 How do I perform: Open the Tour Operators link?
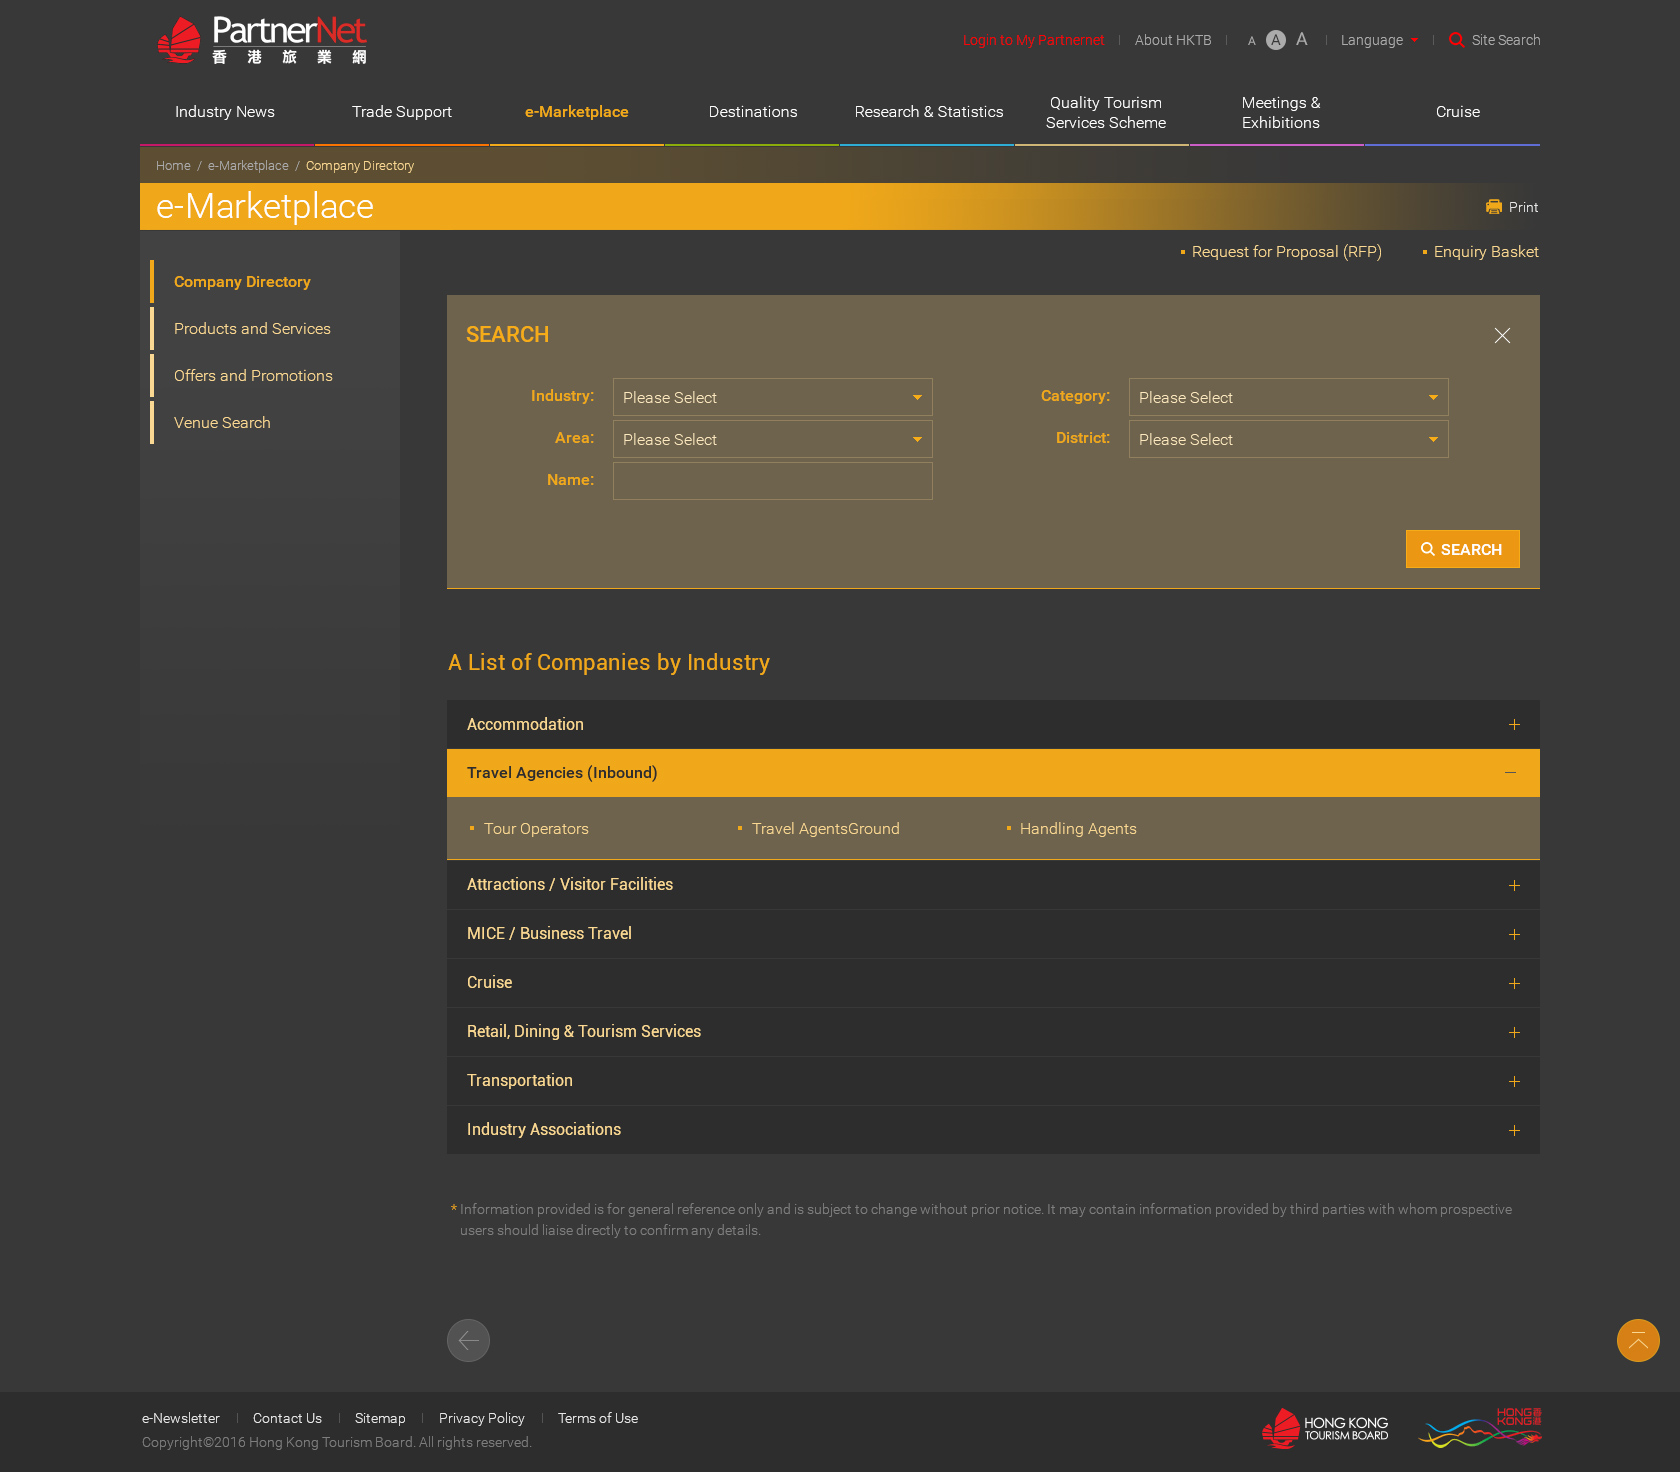point(536,829)
